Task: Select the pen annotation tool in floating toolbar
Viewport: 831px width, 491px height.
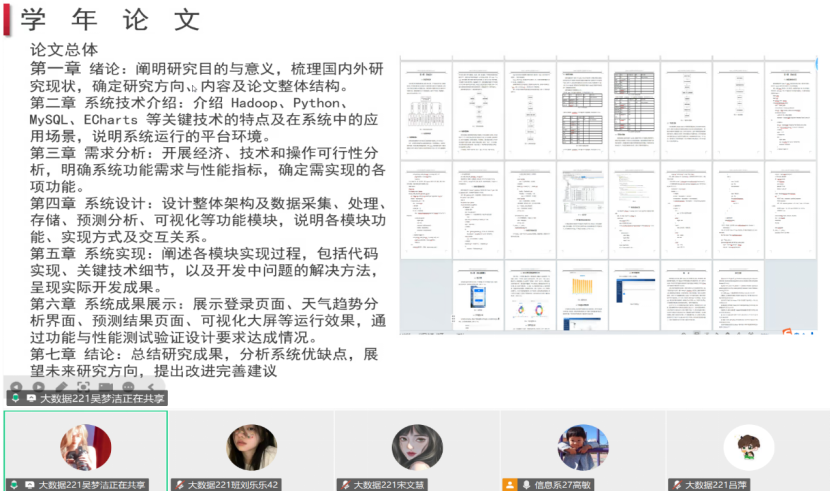Action: [x=60, y=387]
